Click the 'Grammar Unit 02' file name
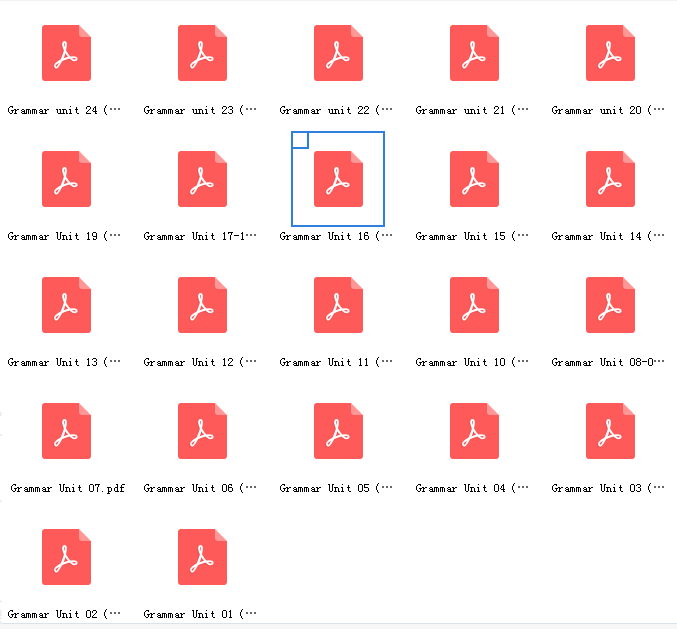This screenshot has height=629, width=677. pos(64,615)
